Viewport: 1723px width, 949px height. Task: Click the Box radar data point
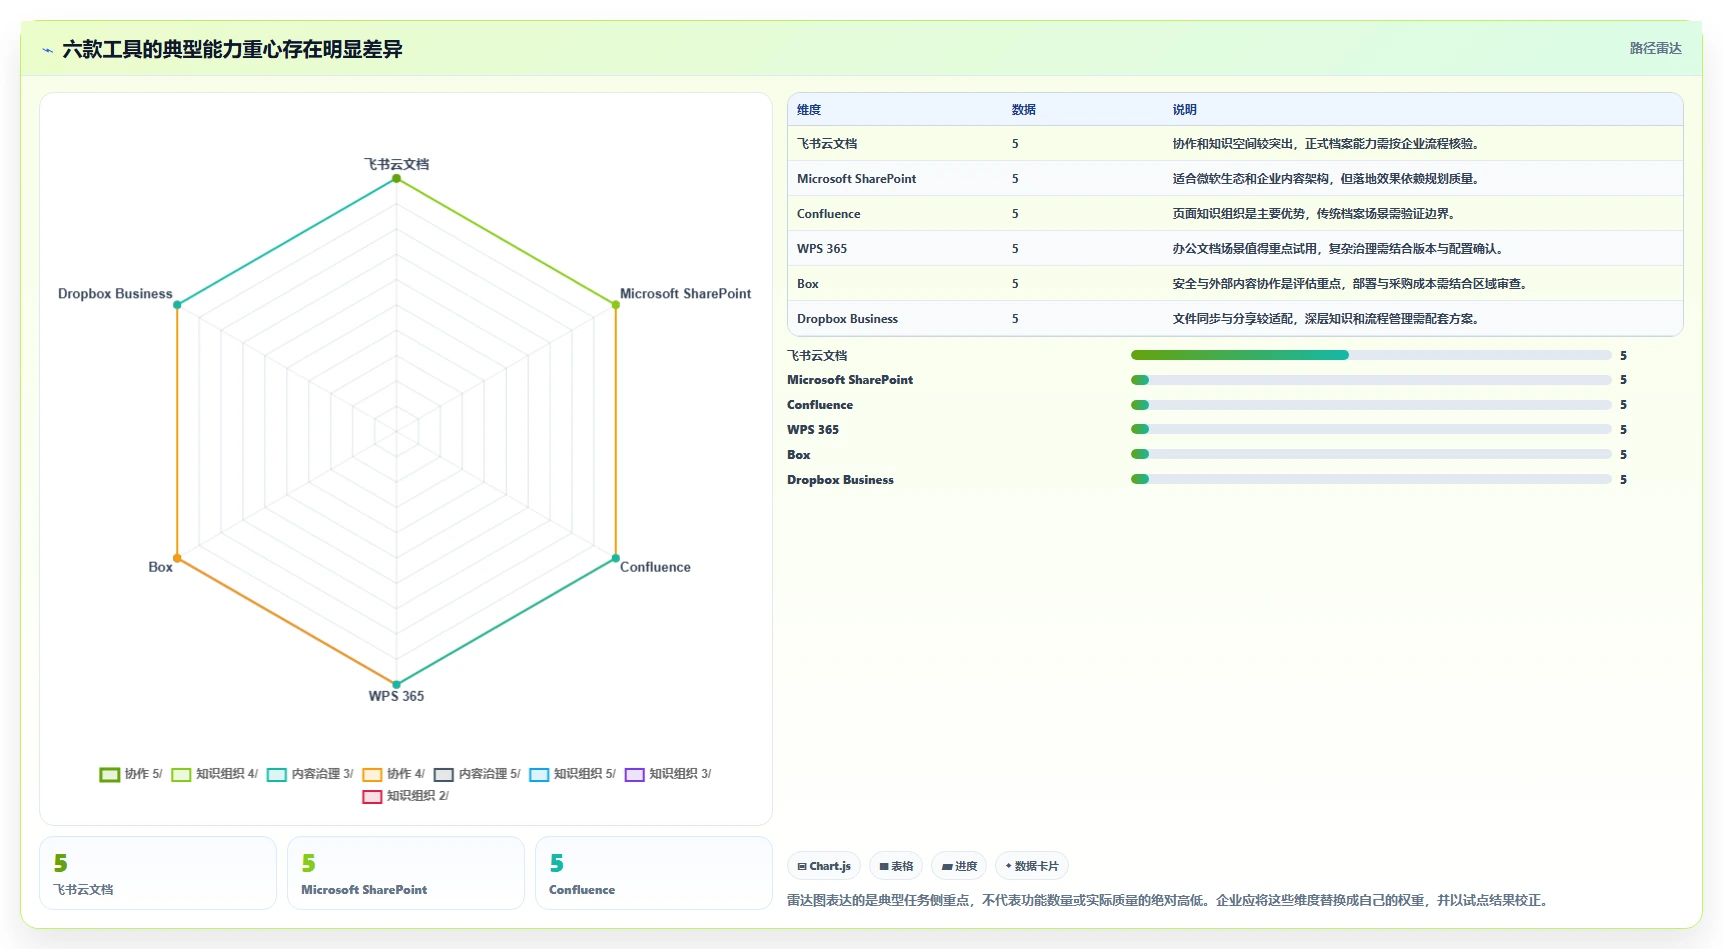pyautogui.click(x=177, y=558)
